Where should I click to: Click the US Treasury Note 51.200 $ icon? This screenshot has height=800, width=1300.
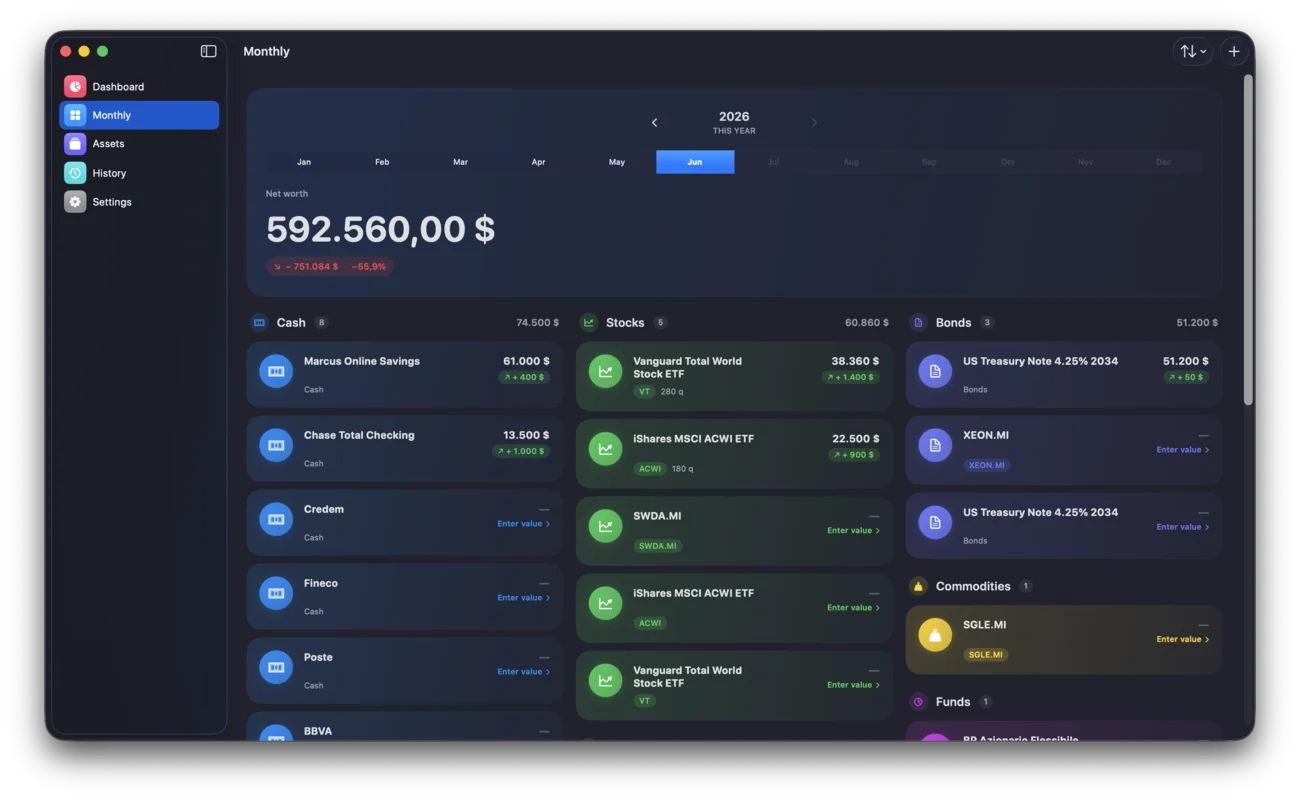(x=935, y=371)
